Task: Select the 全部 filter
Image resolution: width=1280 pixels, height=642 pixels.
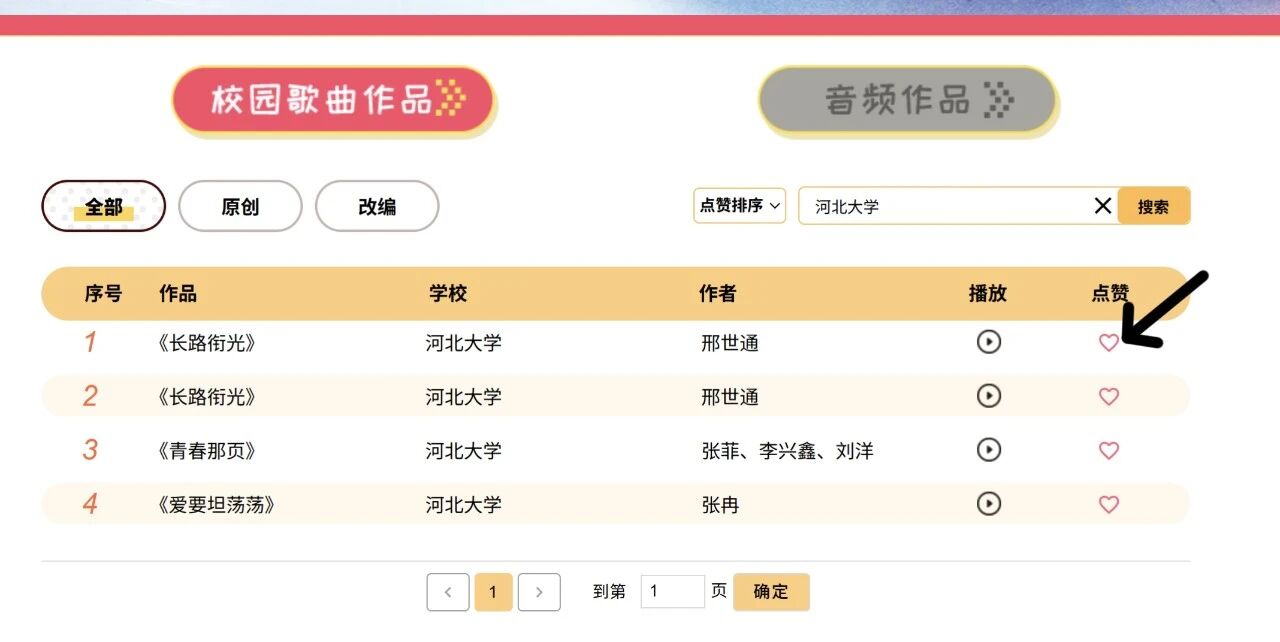Action: (103, 207)
